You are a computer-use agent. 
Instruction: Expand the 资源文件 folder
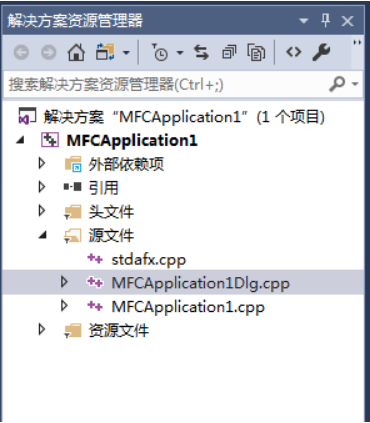(42, 329)
